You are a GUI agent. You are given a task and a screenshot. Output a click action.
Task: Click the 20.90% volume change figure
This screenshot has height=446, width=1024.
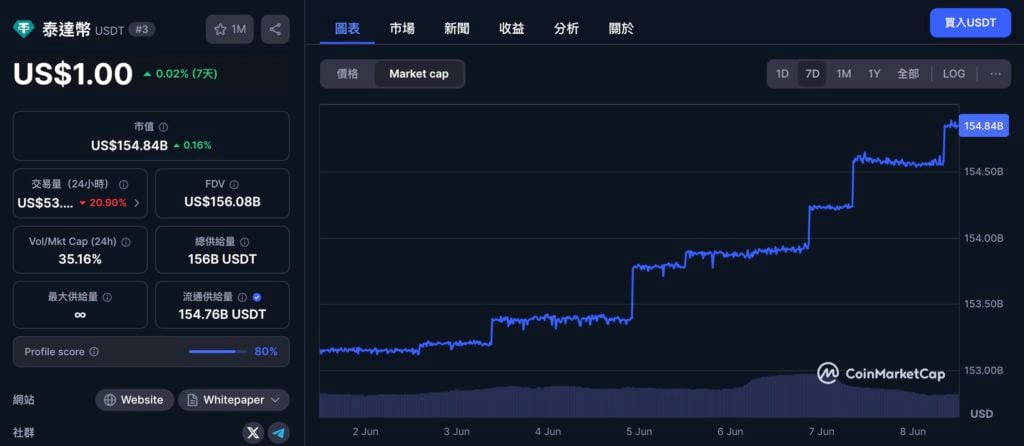103,203
